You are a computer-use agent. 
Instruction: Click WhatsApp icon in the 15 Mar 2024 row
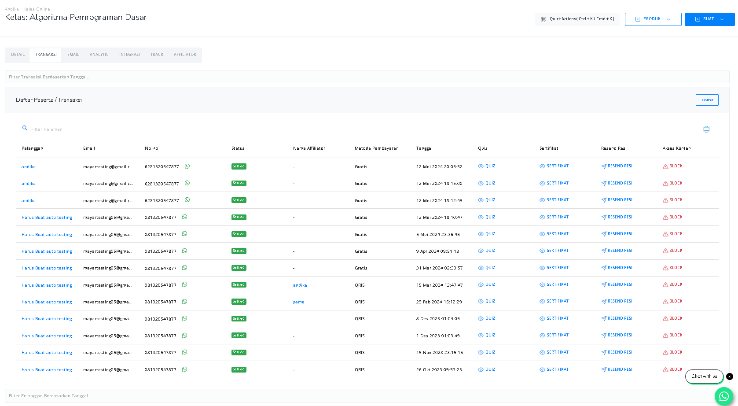(x=184, y=285)
